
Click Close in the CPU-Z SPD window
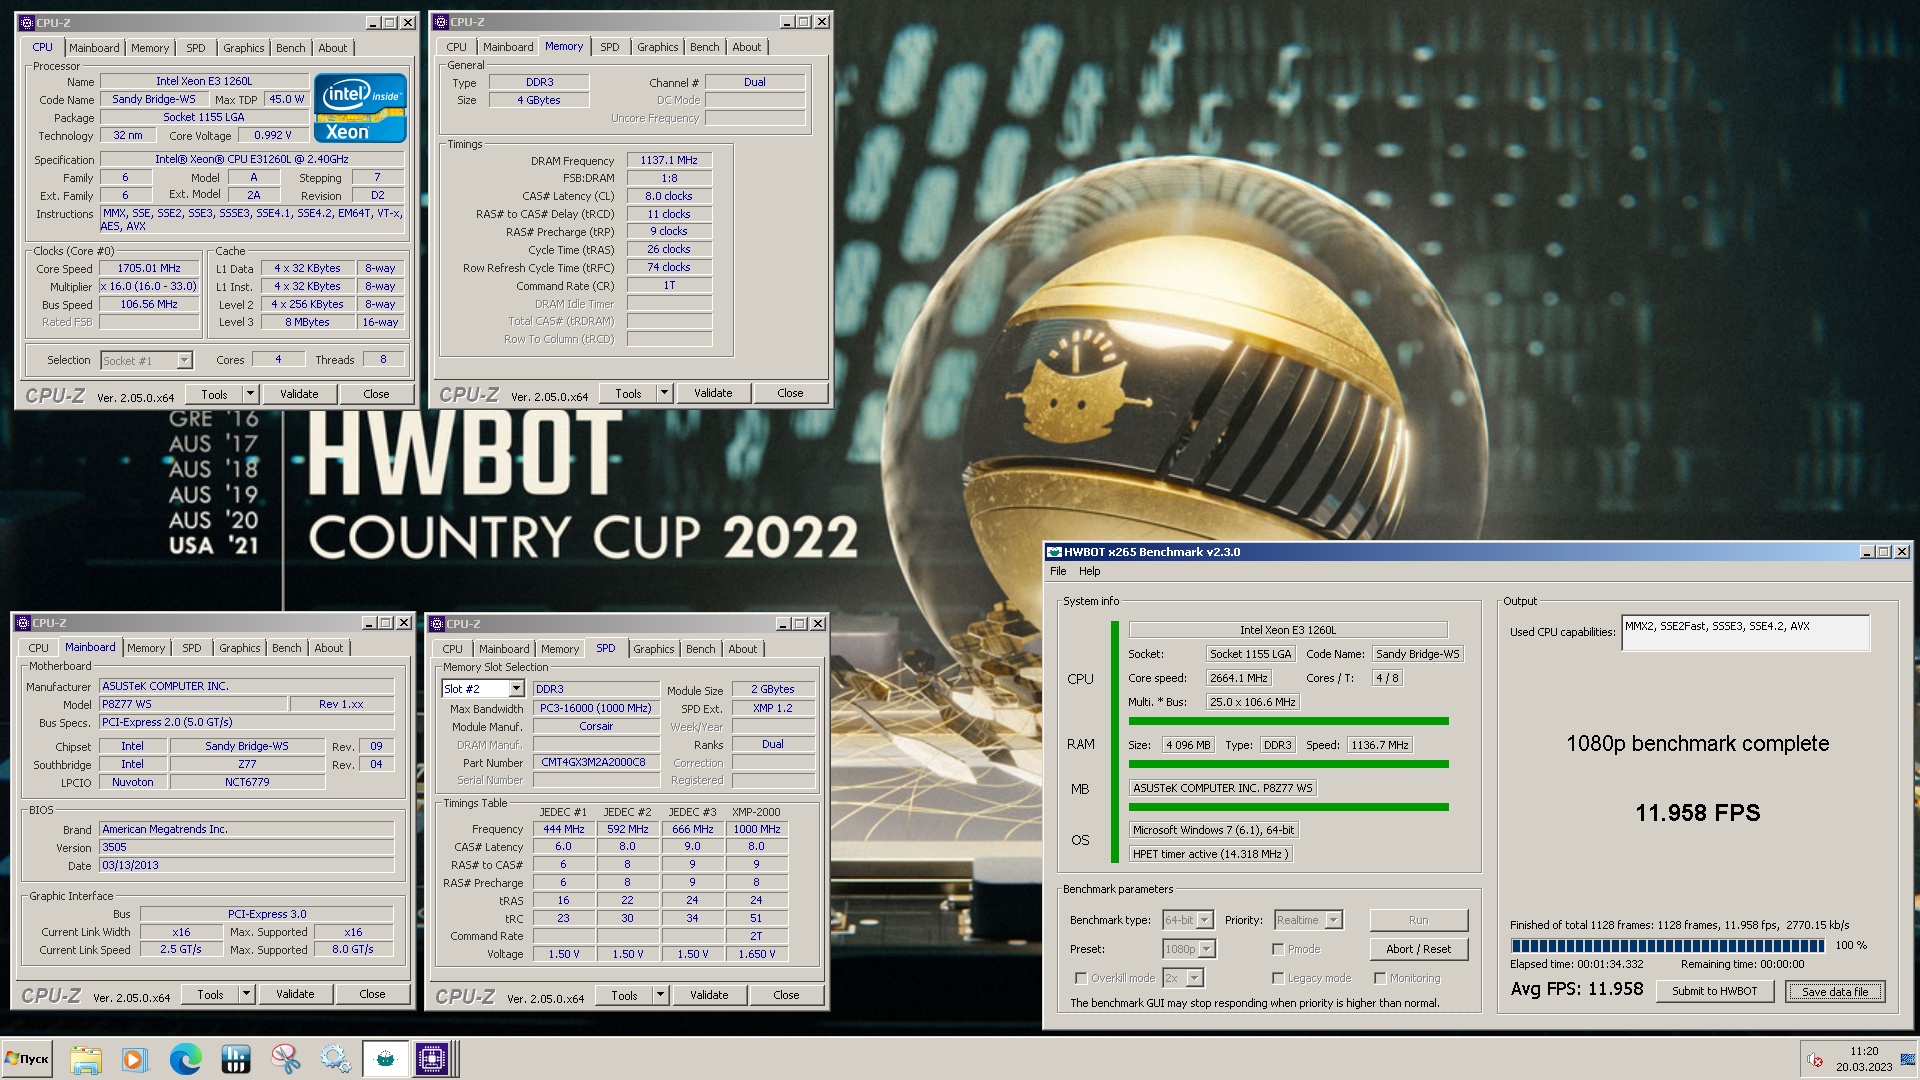pyautogui.click(x=786, y=995)
